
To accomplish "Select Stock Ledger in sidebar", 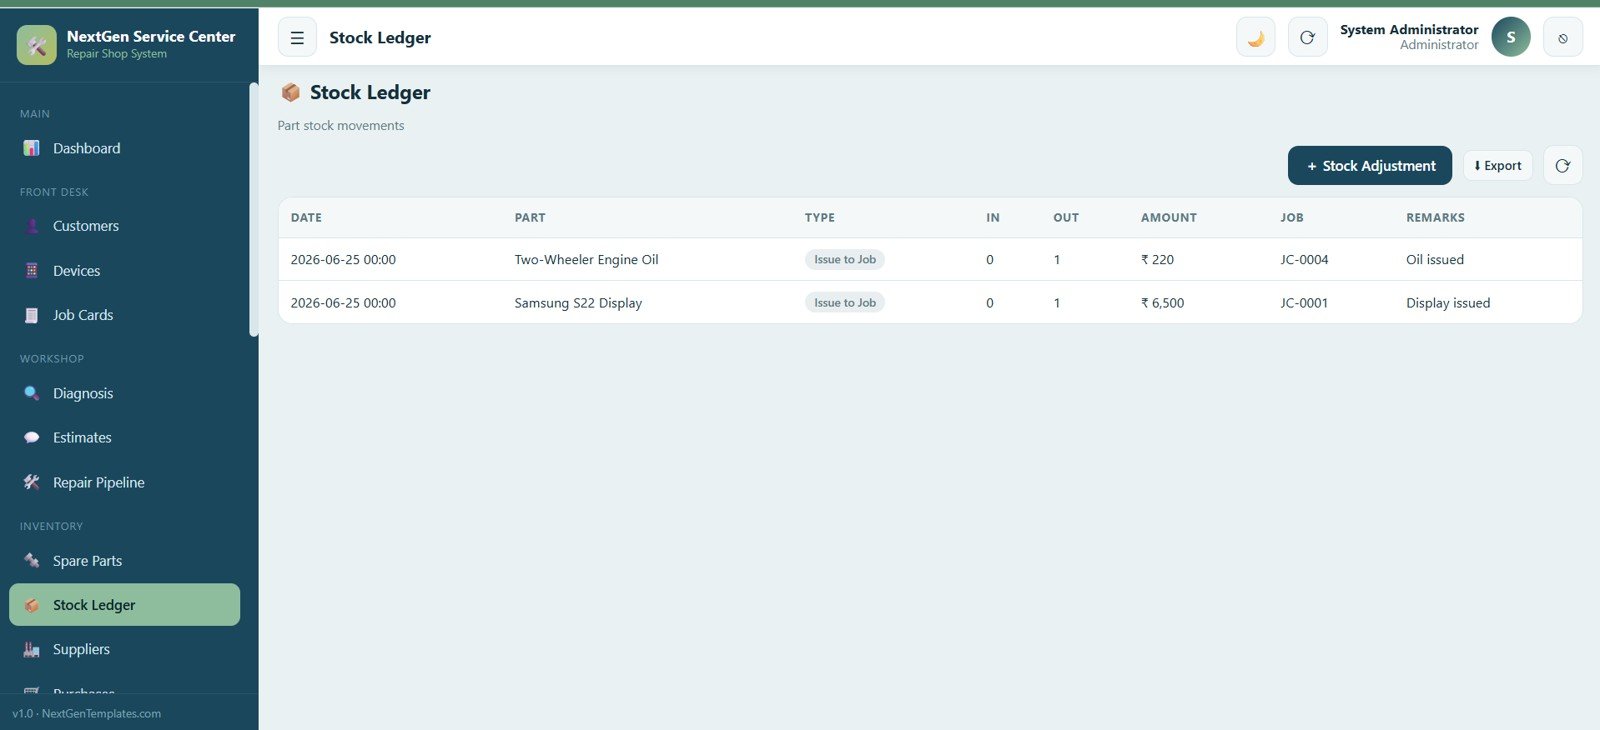I will (x=124, y=605).
